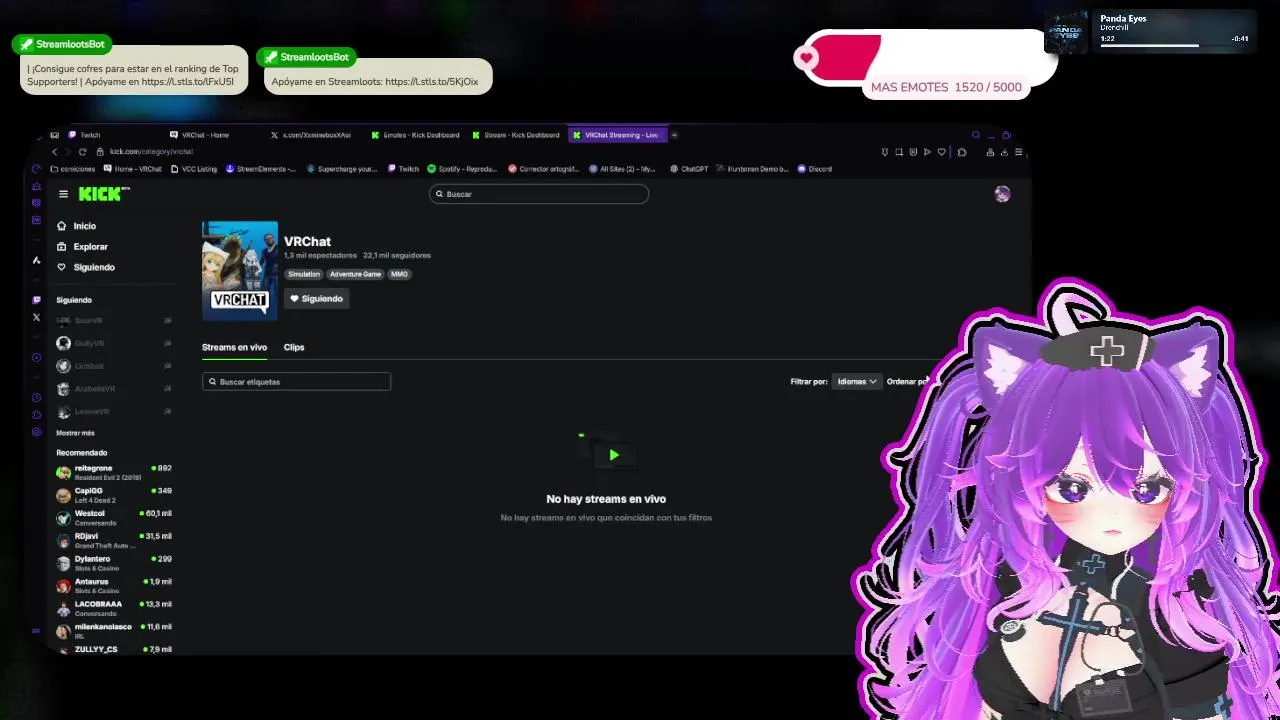This screenshot has height=720, width=1280.
Task: Click the Buscar etiquetas tag search field
Action: pyautogui.click(x=296, y=381)
